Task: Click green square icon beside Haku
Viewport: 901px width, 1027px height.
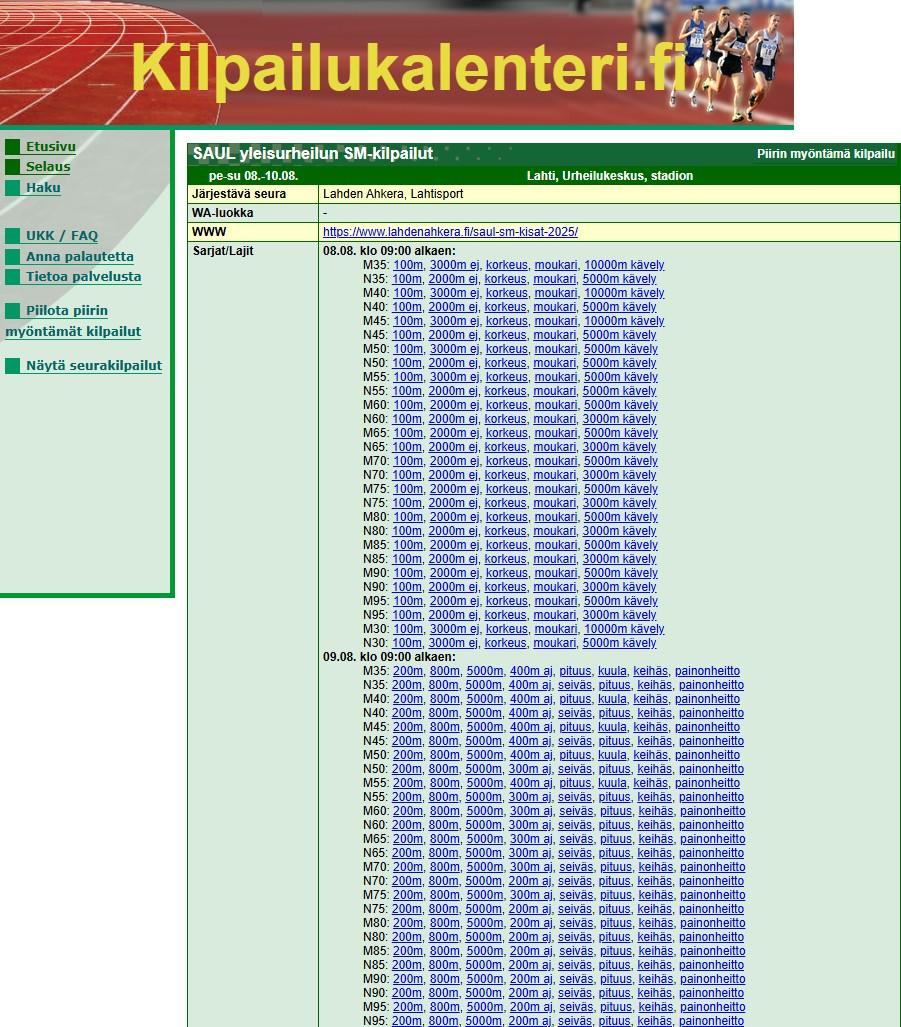Action: click(x=12, y=188)
